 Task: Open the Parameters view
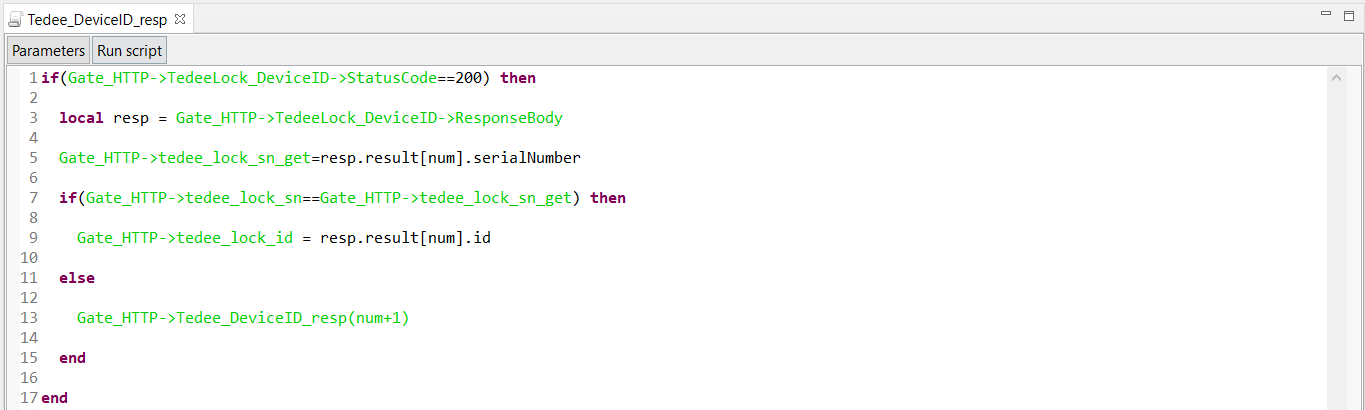coord(49,51)
